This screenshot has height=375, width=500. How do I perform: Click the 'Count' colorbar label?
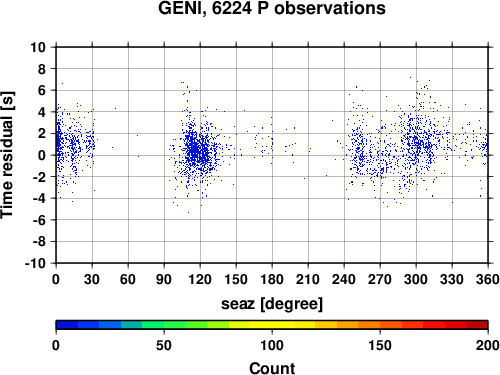point(272,368)
